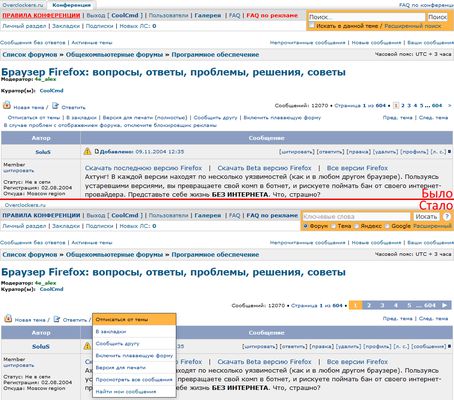Open 'Расширенный поиск' link
Screen dimensions: 454x400
413,26
